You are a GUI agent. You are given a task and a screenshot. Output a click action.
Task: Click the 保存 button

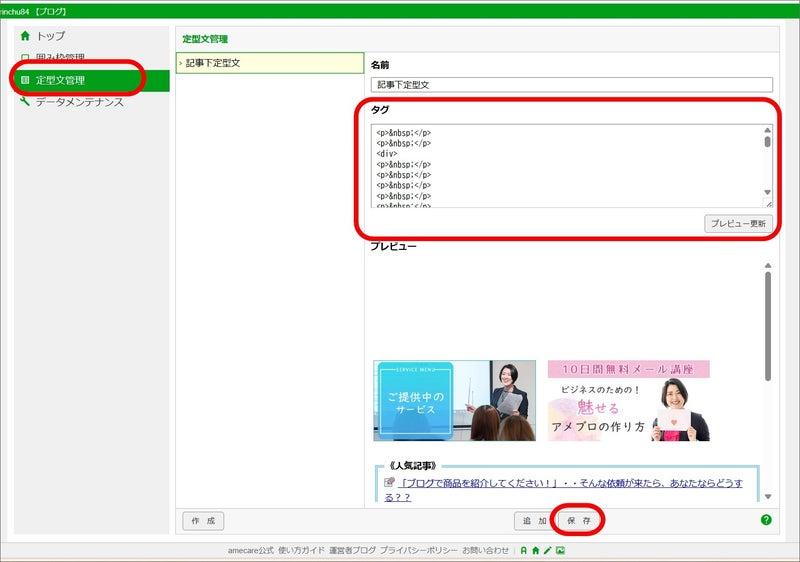pyautogui.click(x=579, y=521)
